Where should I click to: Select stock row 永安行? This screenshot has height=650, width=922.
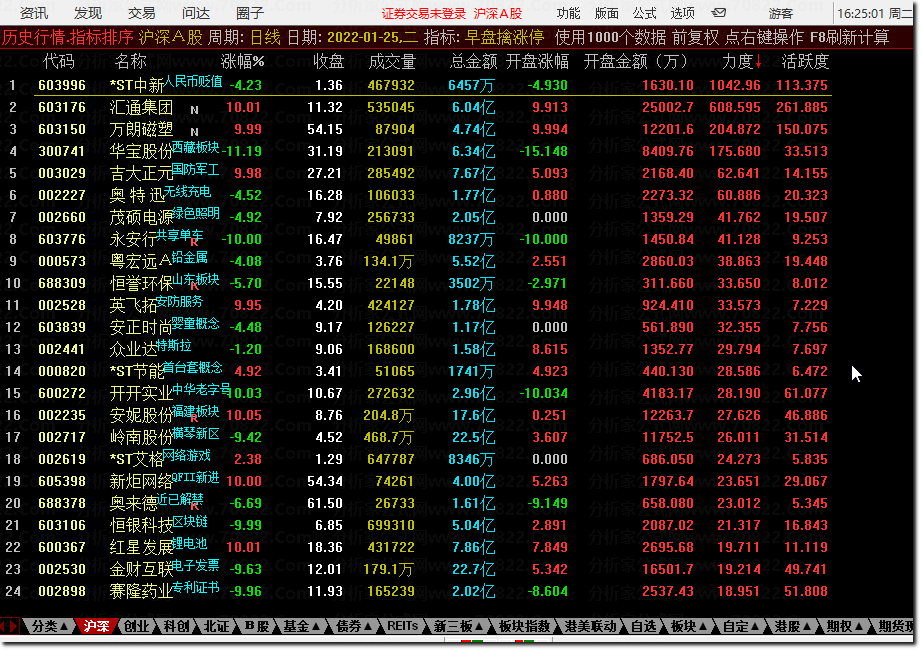[415, 239]
